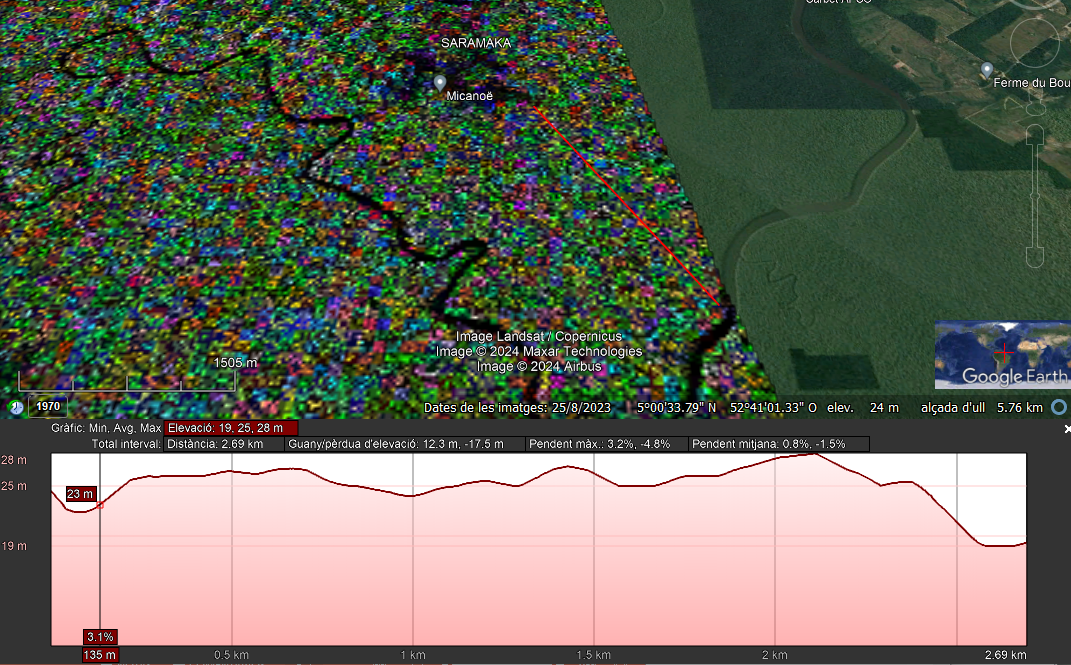Click the 23 m elevation marker on graph
The width and height of the screenshot is (1071, 665).
coord(81,494)
